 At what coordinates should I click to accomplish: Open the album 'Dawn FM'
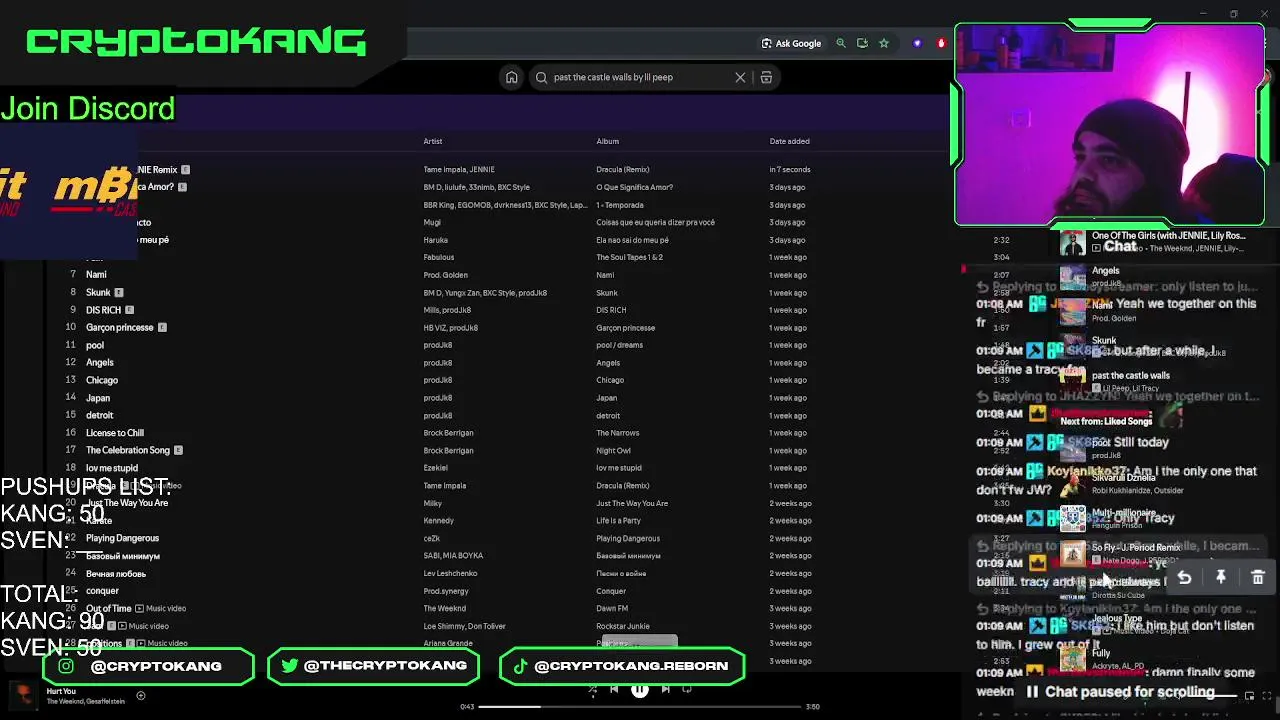click(x=612, y=608)
